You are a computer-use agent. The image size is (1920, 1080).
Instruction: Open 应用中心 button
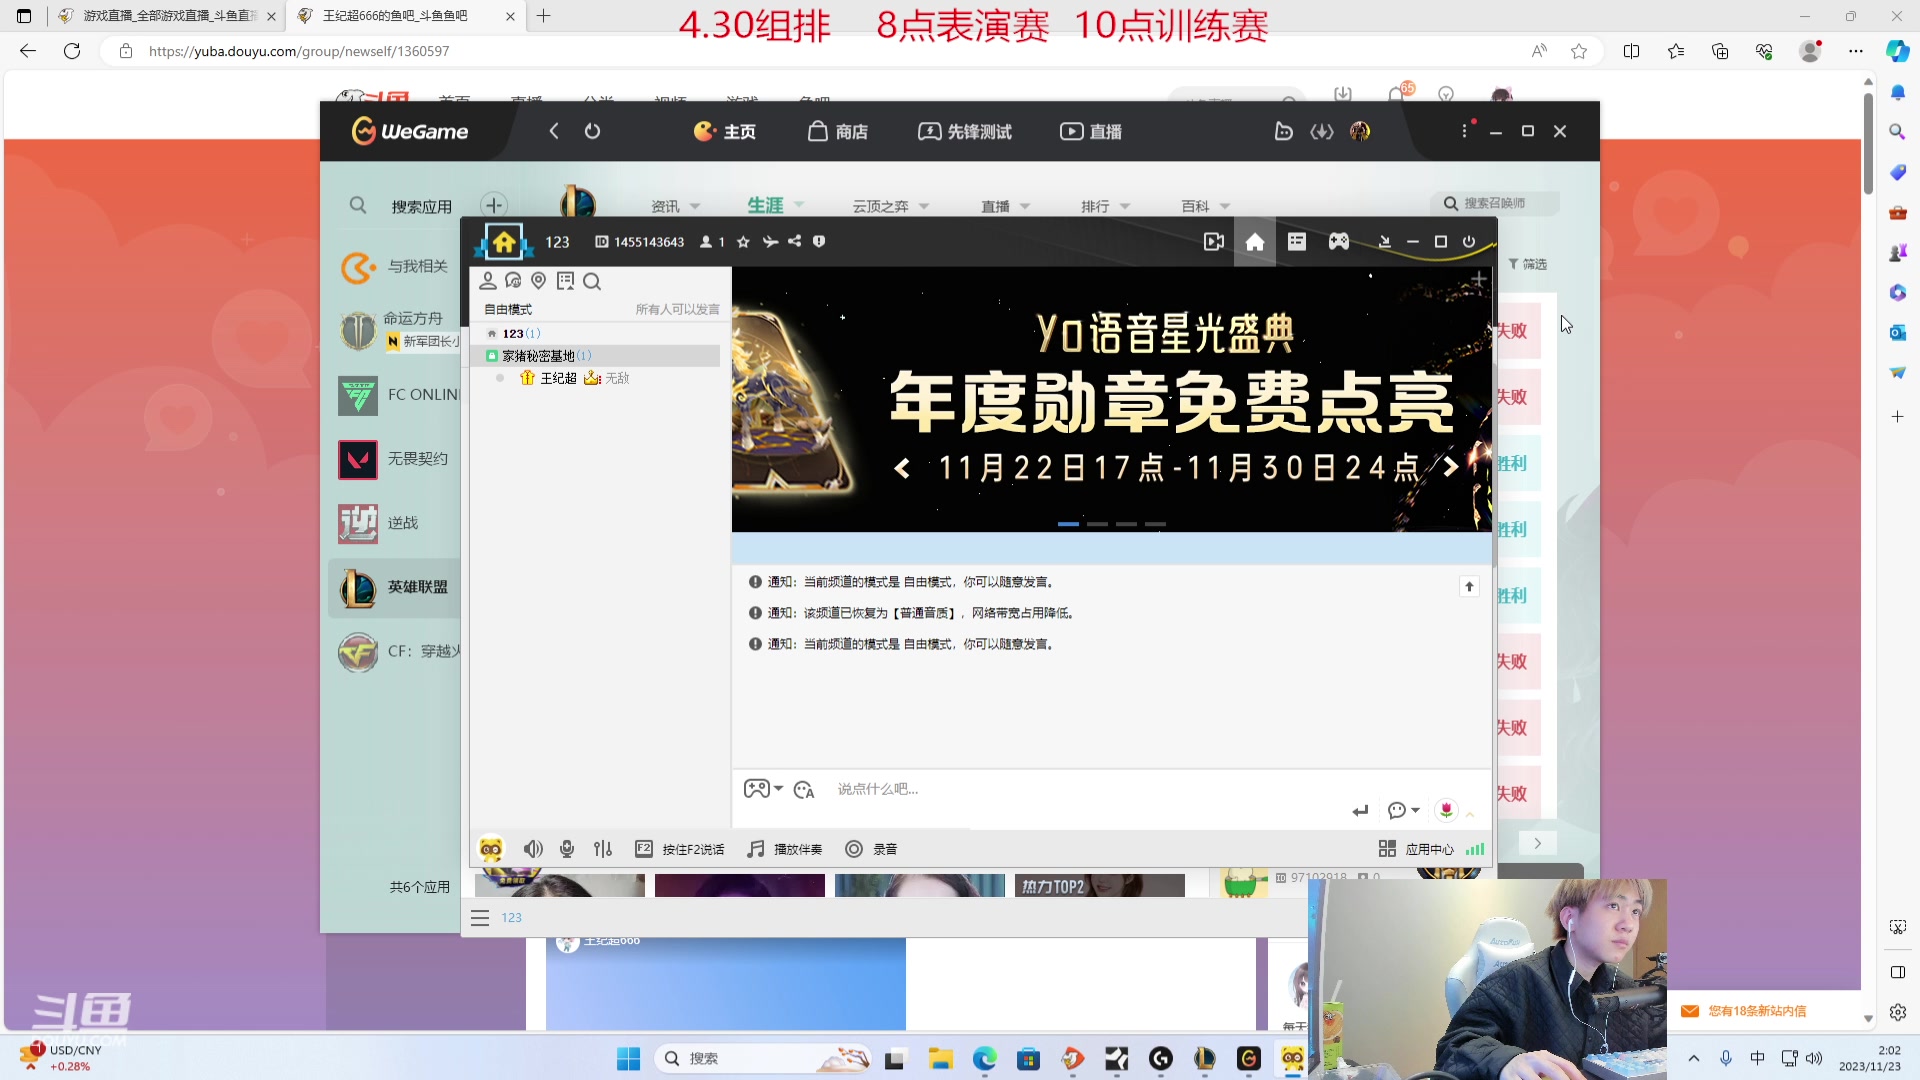[x=1416, y=849]
